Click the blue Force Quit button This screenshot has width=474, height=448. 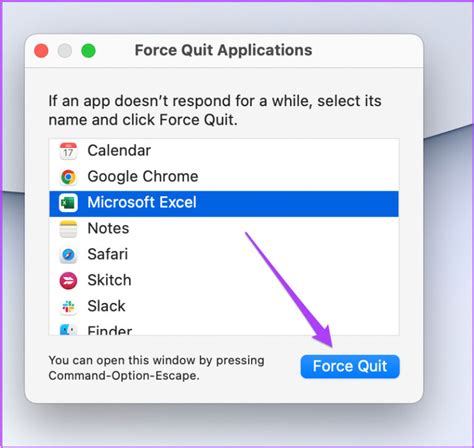pyautogui.click(x=350, y=366)
